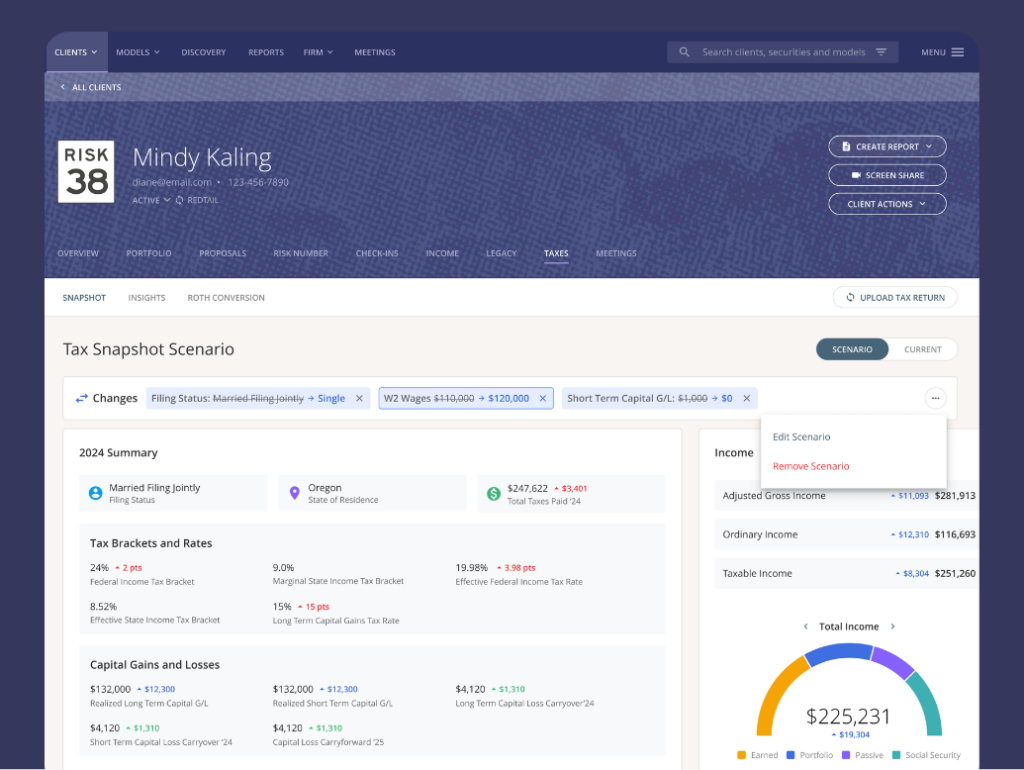
Task: Click the Screen Share camera icon
Action: click(856, 175)
